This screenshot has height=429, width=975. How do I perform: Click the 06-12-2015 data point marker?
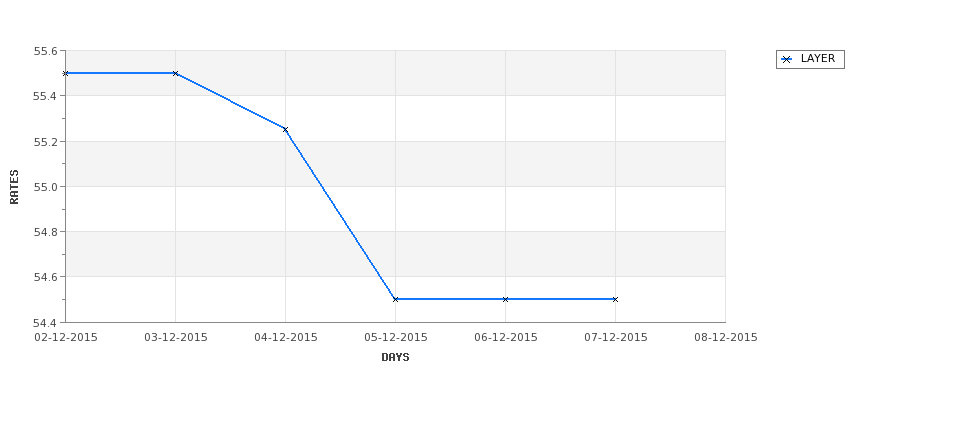(506, 299)
